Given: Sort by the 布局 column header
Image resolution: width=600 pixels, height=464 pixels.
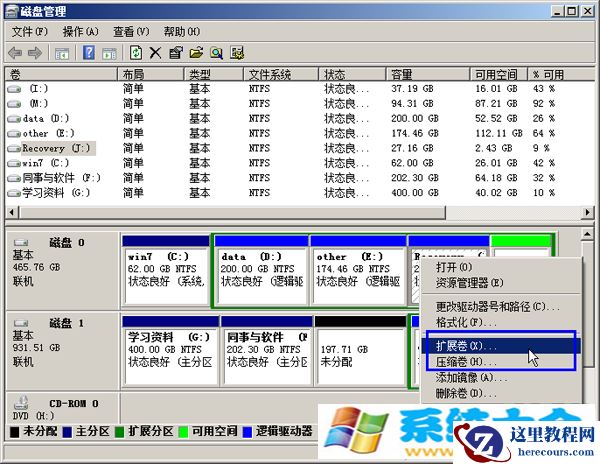Looking at the screenshot, I should 150,74.
